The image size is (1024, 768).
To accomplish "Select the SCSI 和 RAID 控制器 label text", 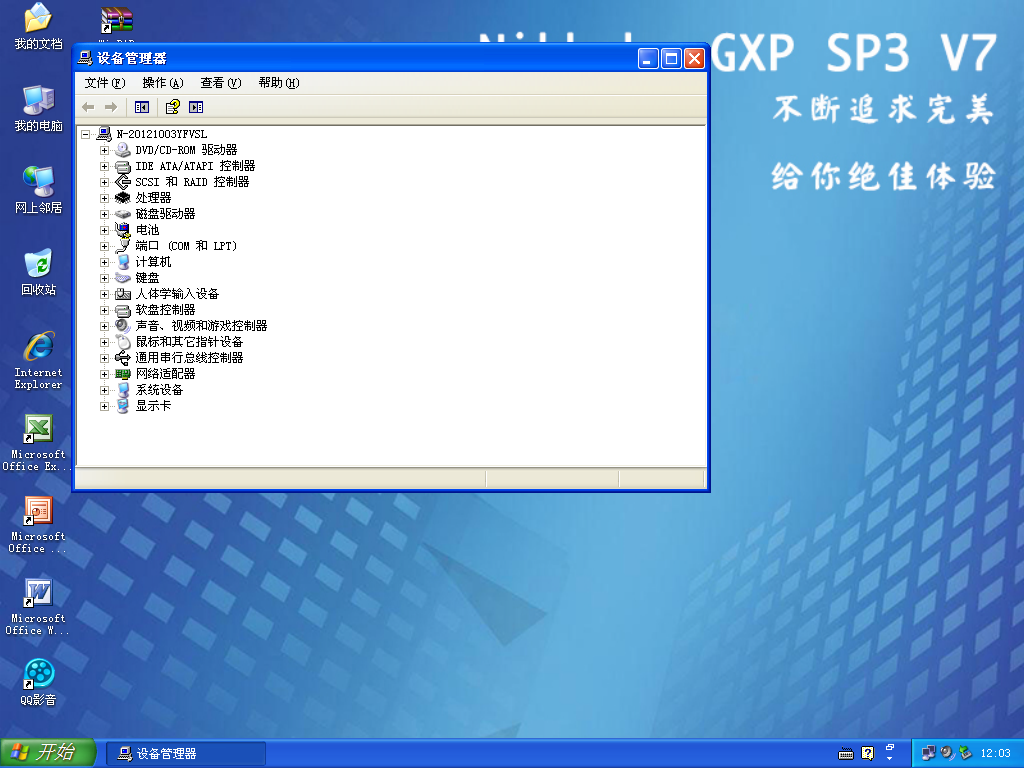I will pos(192,182).
